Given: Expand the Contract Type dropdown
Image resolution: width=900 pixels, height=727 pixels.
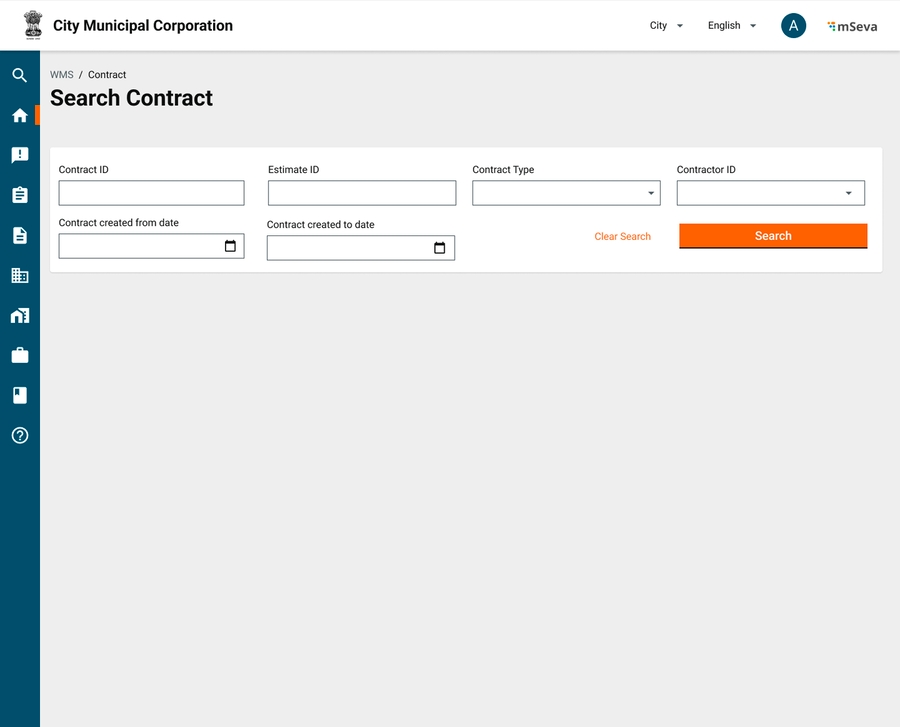Looking at the screenshot, I should pos(651,193).
